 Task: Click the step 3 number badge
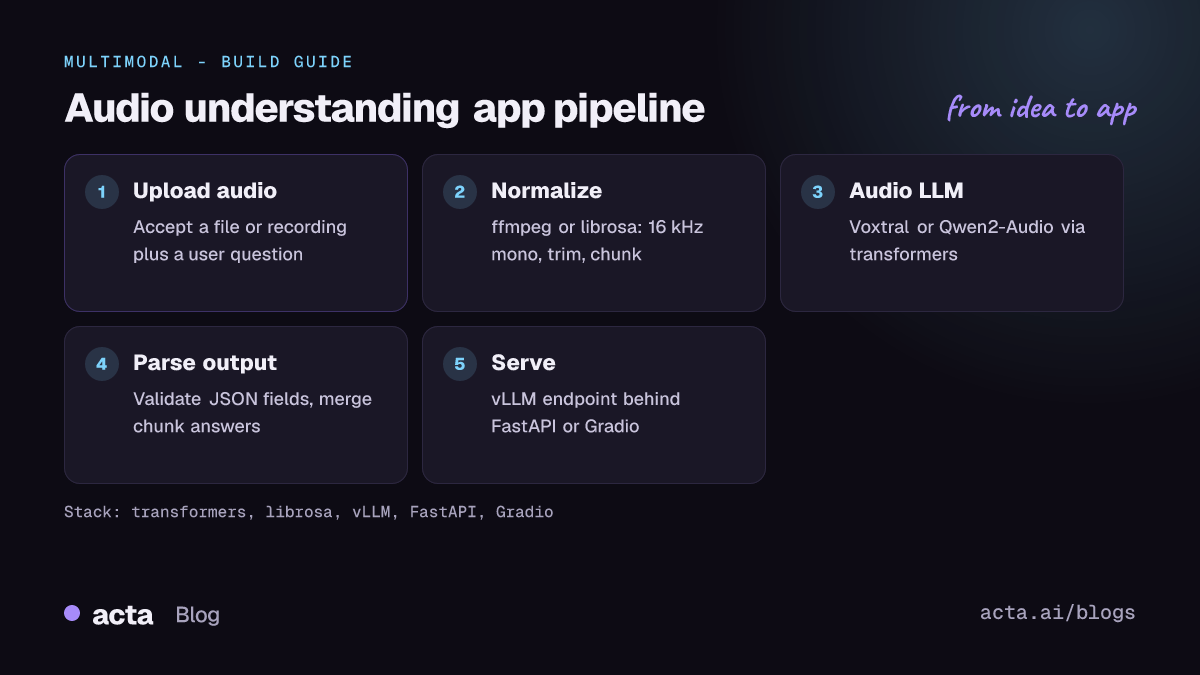pyautogui.click(x=818, y=192)
